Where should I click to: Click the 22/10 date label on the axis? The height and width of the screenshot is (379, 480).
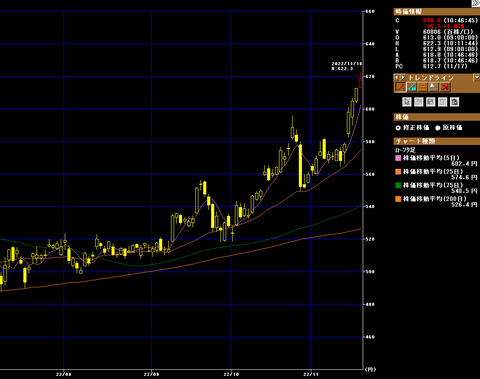[x=231, y=374]
